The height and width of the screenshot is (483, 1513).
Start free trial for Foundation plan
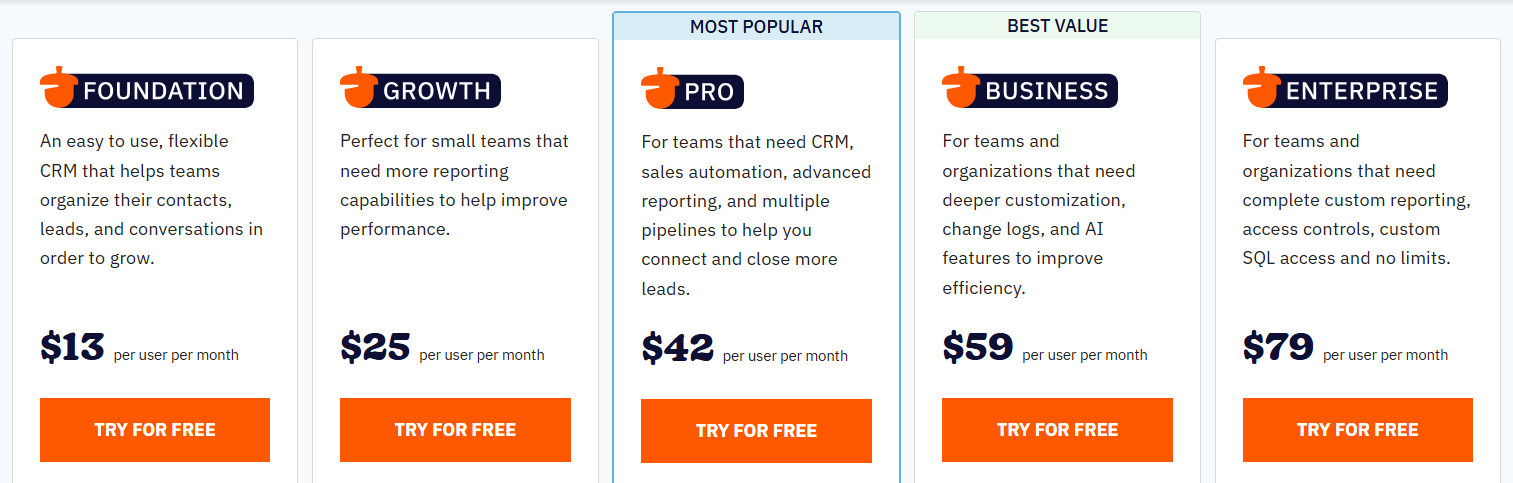[x=155, y=430]
